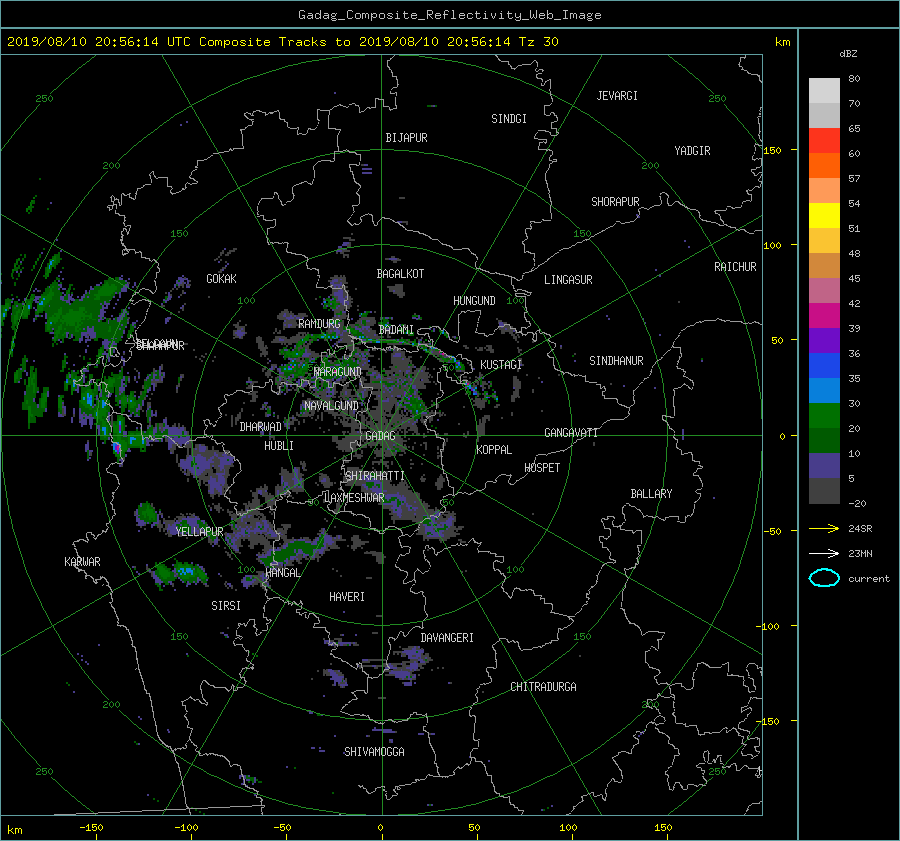Screen dimensions: 900x841
Task: Click the 0 tick on bottom axis
Action: click(x=380, y=828)
